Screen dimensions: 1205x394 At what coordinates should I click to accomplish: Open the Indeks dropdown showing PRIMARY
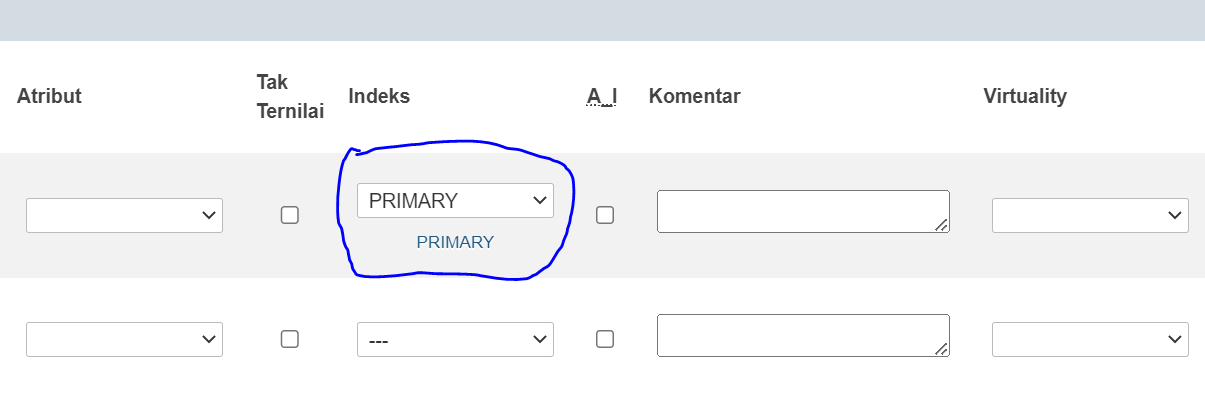(455, 200)
